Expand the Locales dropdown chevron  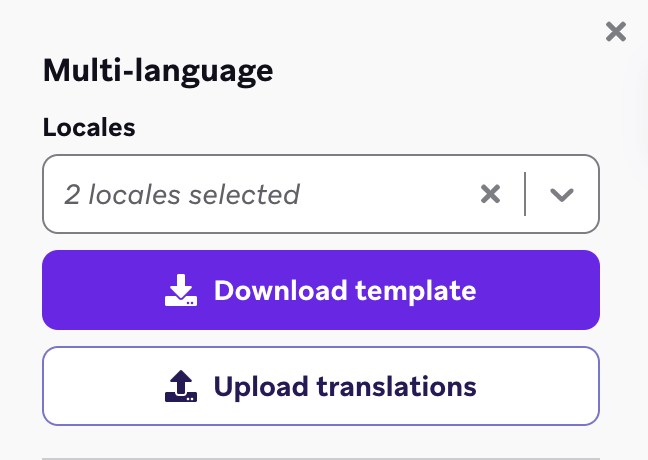pos(562,194)
